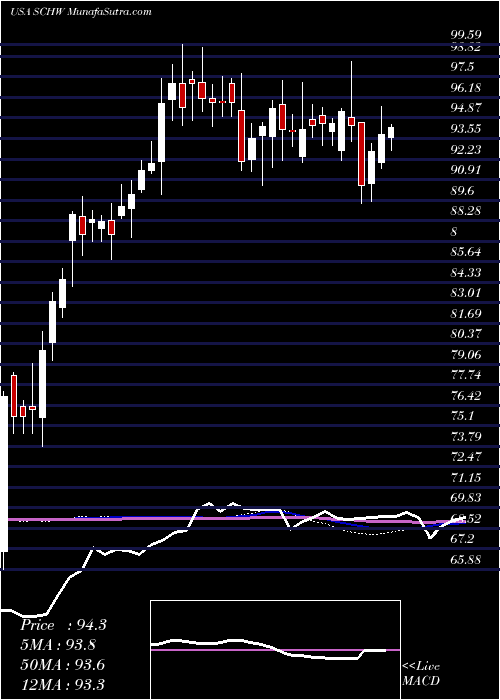Select the 93.55 price axis label

[466, 129]
